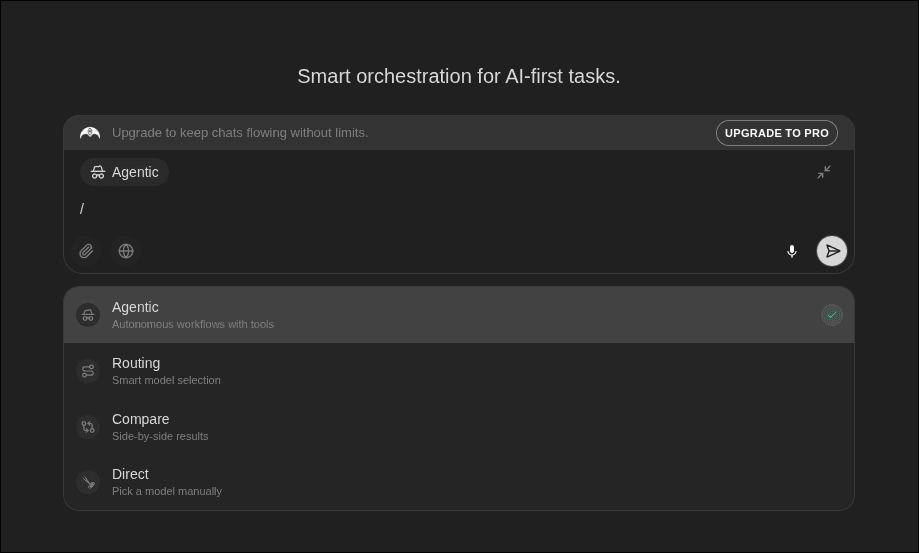The height and width of the screenshot is (553, 919).
Task: Toggle the Agentic checkmark indicator
Action: click(832, 315)
